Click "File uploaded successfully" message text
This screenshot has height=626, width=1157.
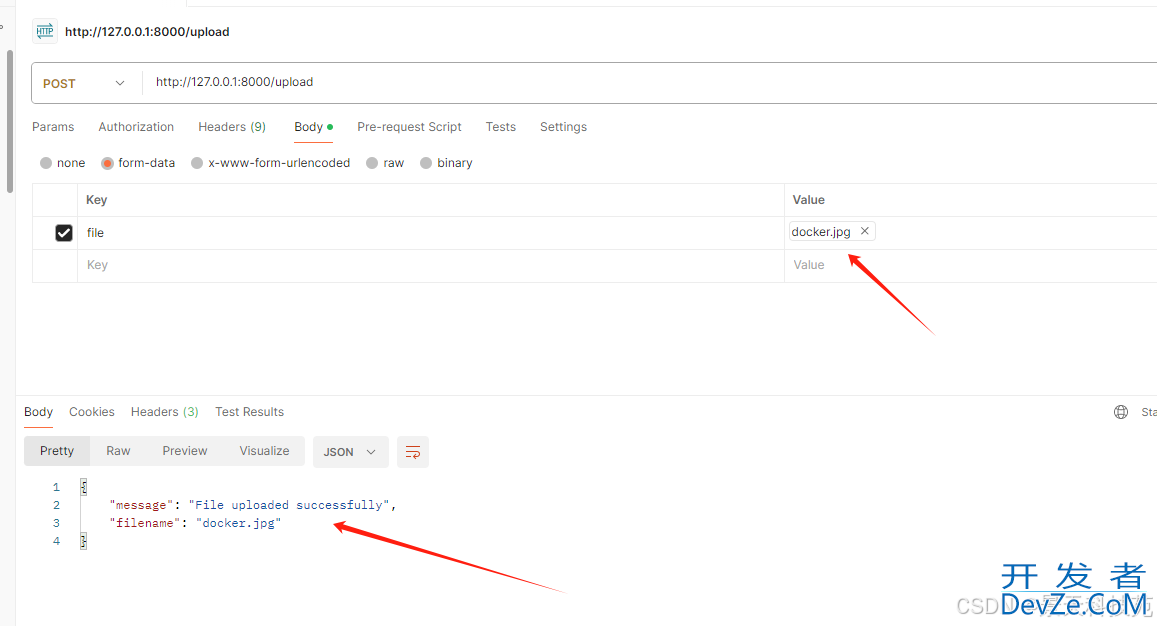coord(289,505)
